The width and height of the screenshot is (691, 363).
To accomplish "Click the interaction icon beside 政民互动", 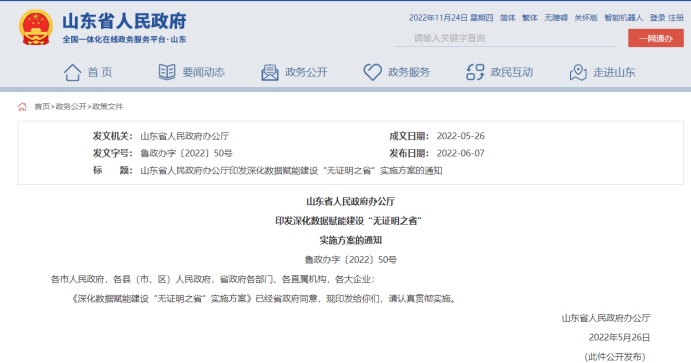I will [x=475, y=72].
